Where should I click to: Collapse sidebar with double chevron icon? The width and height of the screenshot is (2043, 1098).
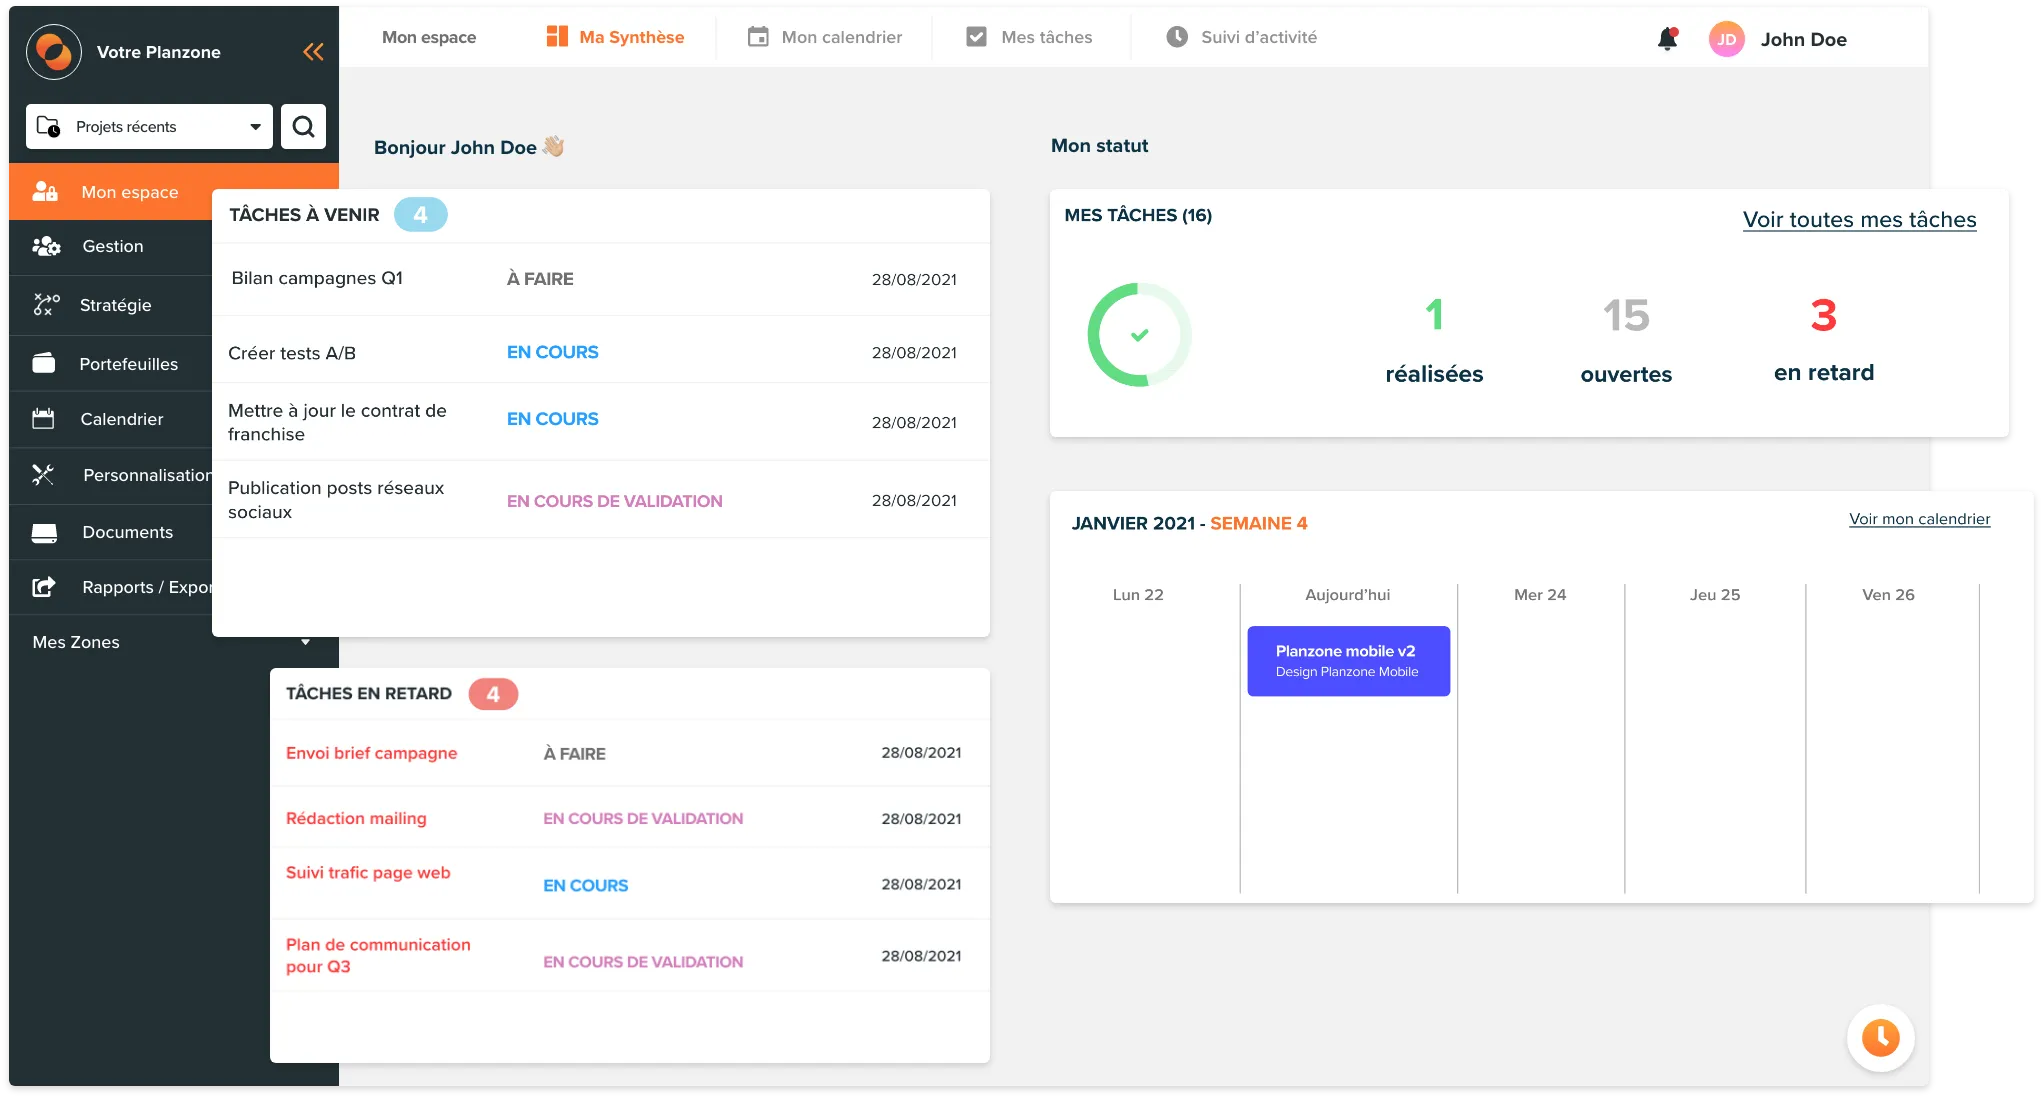pos(313,52)
